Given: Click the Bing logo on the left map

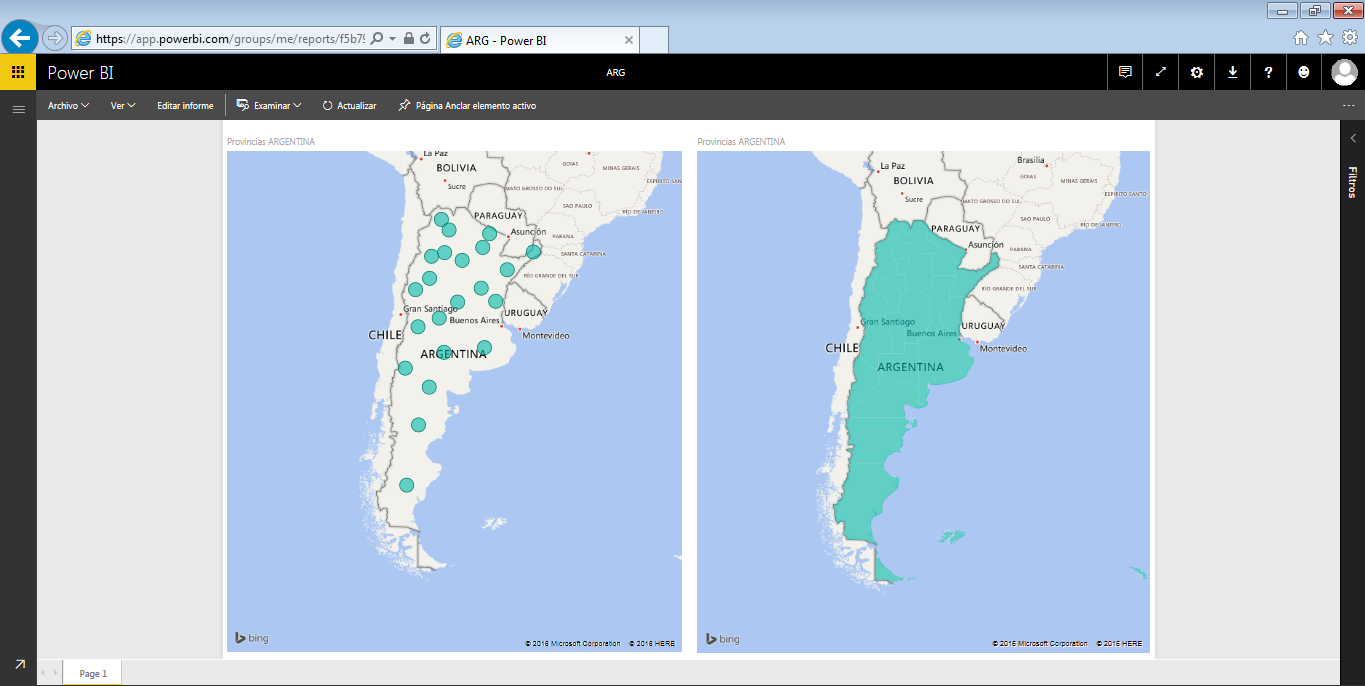Looking at the screenshot, I should click(x=251, y=638).
